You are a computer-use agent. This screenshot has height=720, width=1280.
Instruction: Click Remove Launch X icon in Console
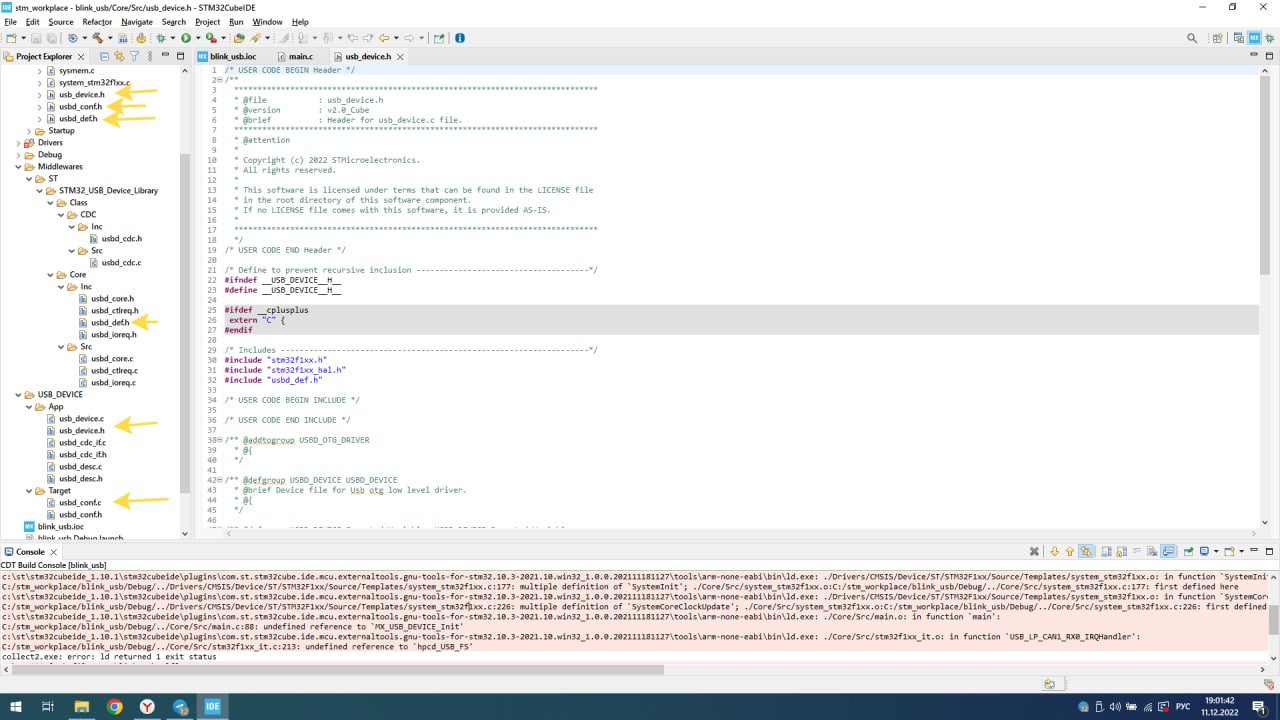click(1034, 551)
